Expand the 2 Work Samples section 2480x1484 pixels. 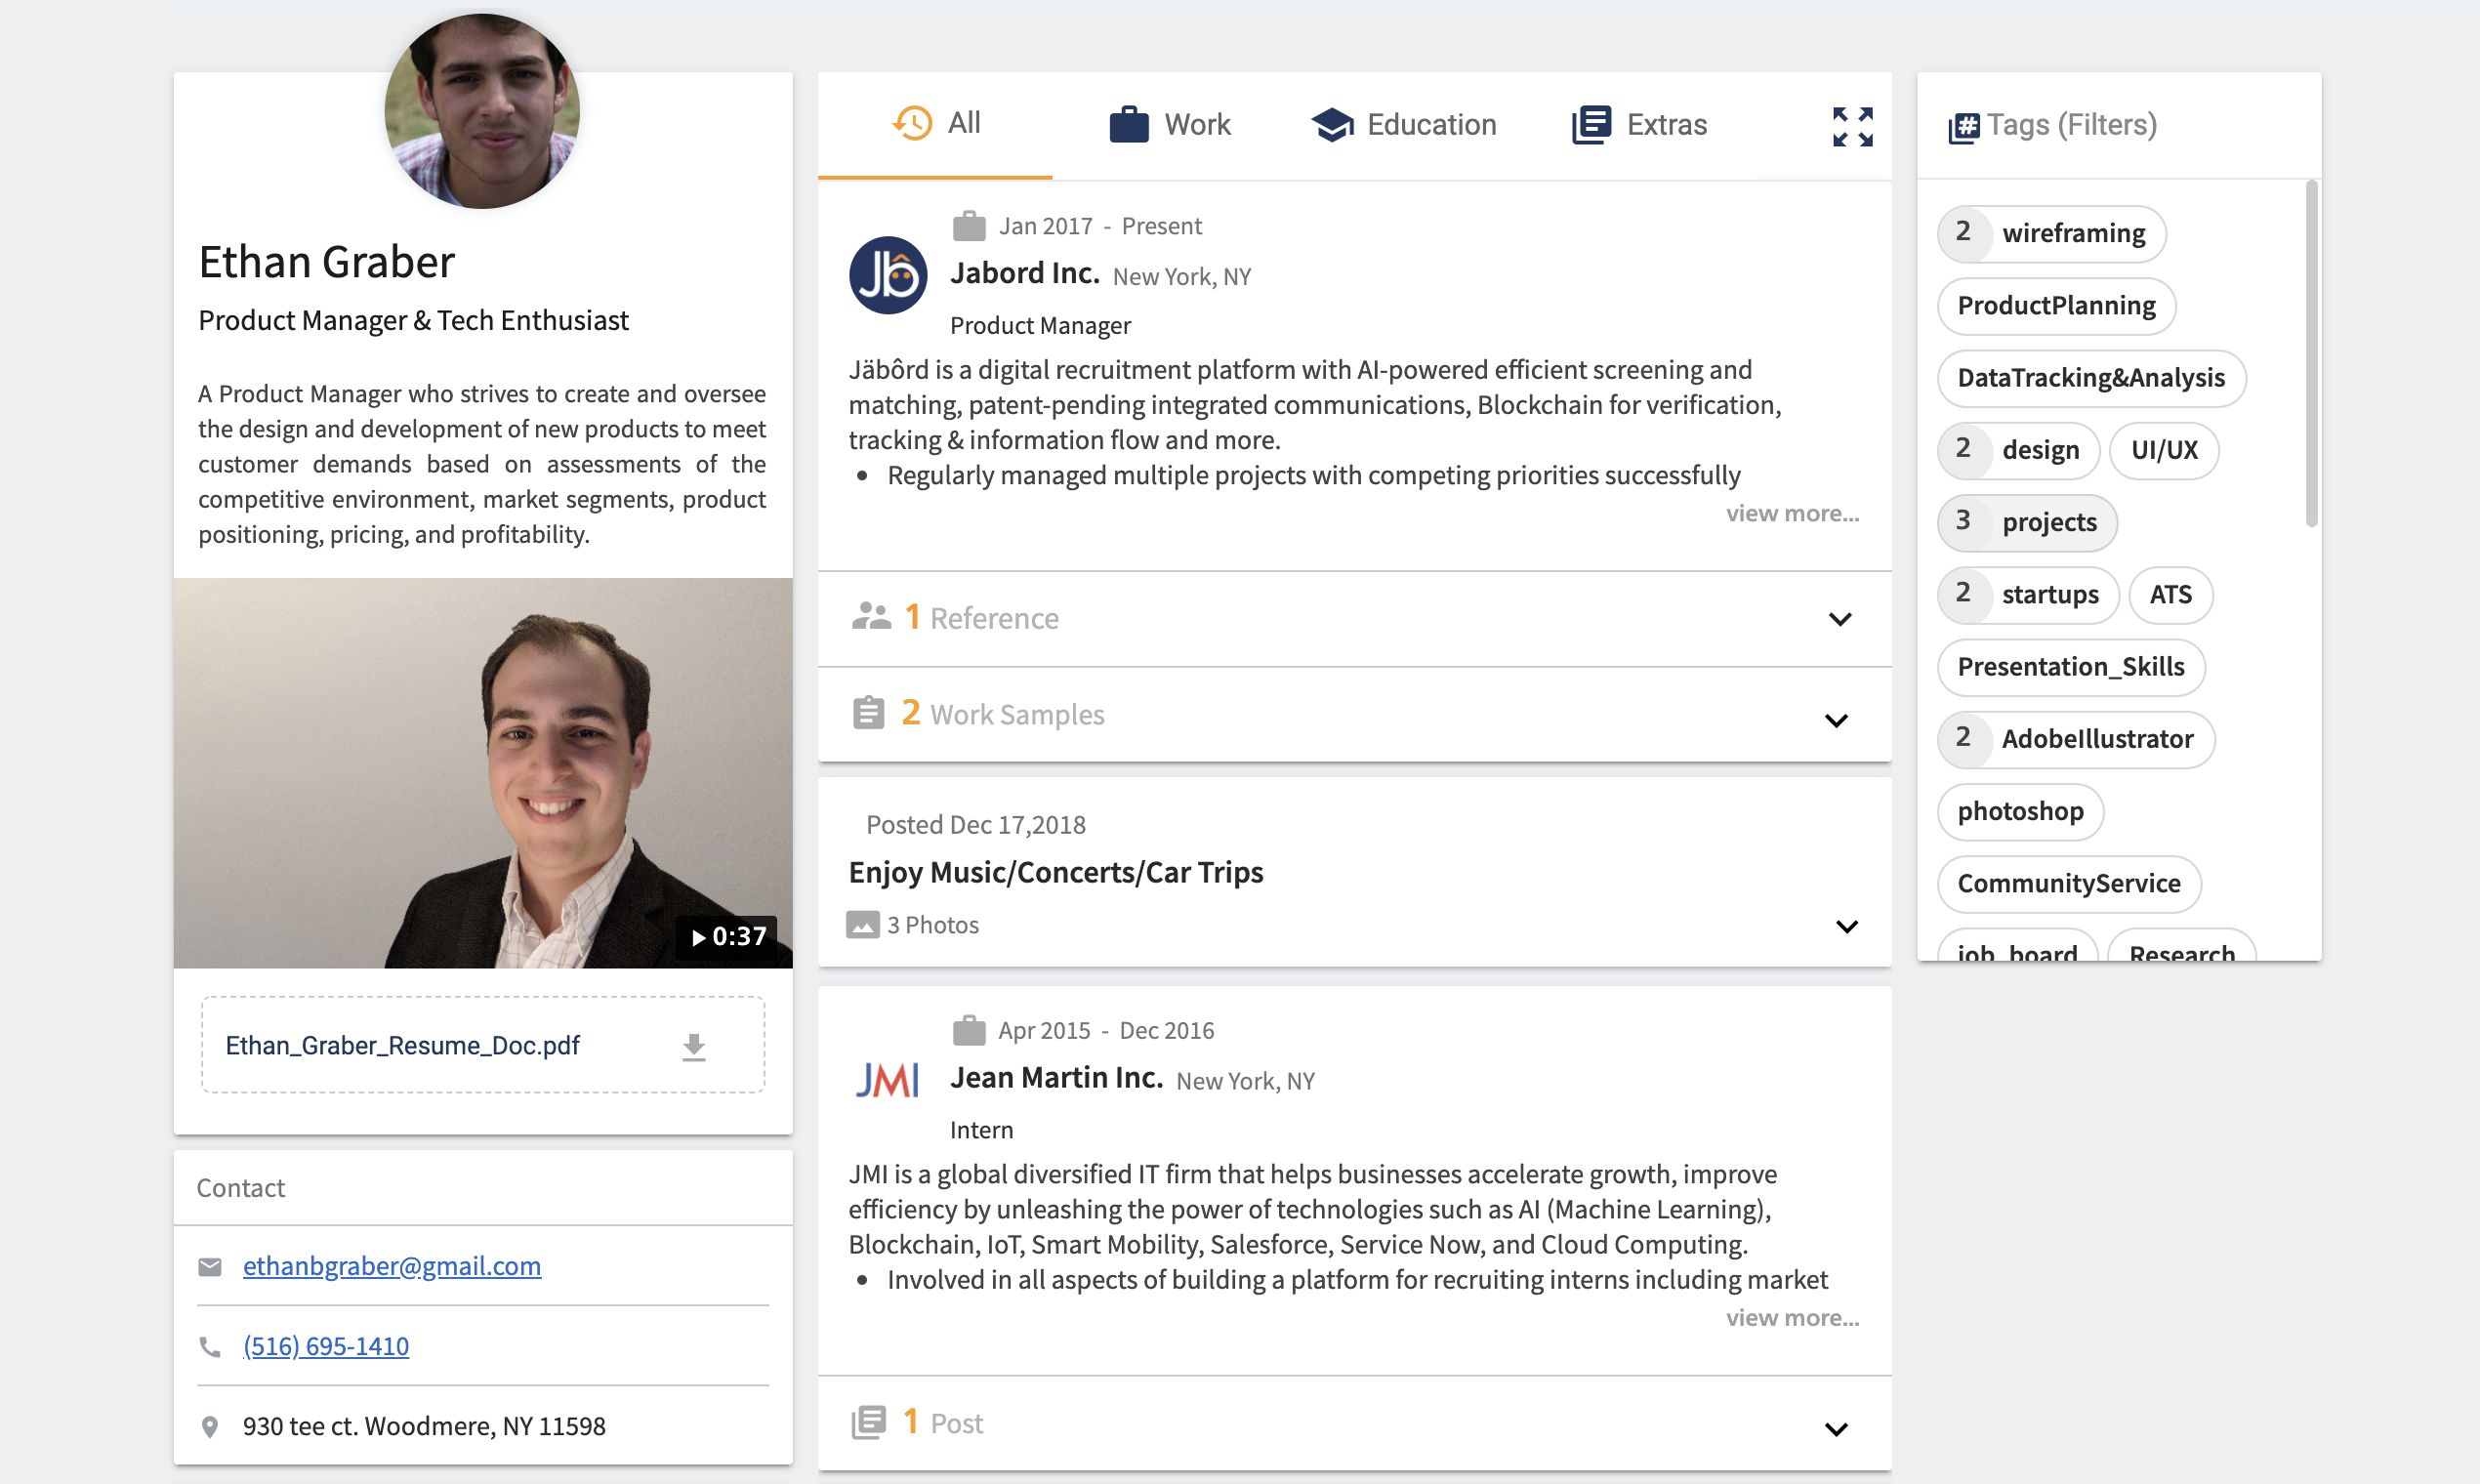coord(1836,719)
